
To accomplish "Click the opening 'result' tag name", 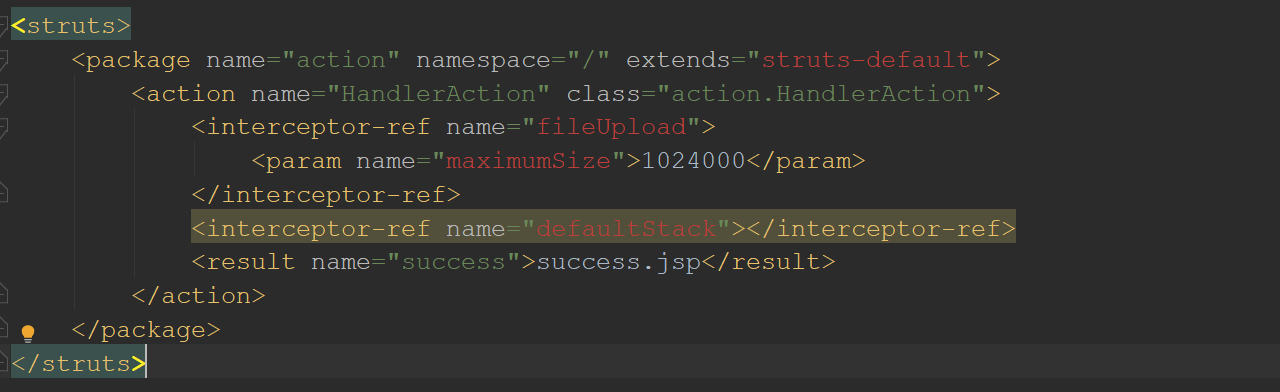I will pyautogui.click(x=251, y=262).
